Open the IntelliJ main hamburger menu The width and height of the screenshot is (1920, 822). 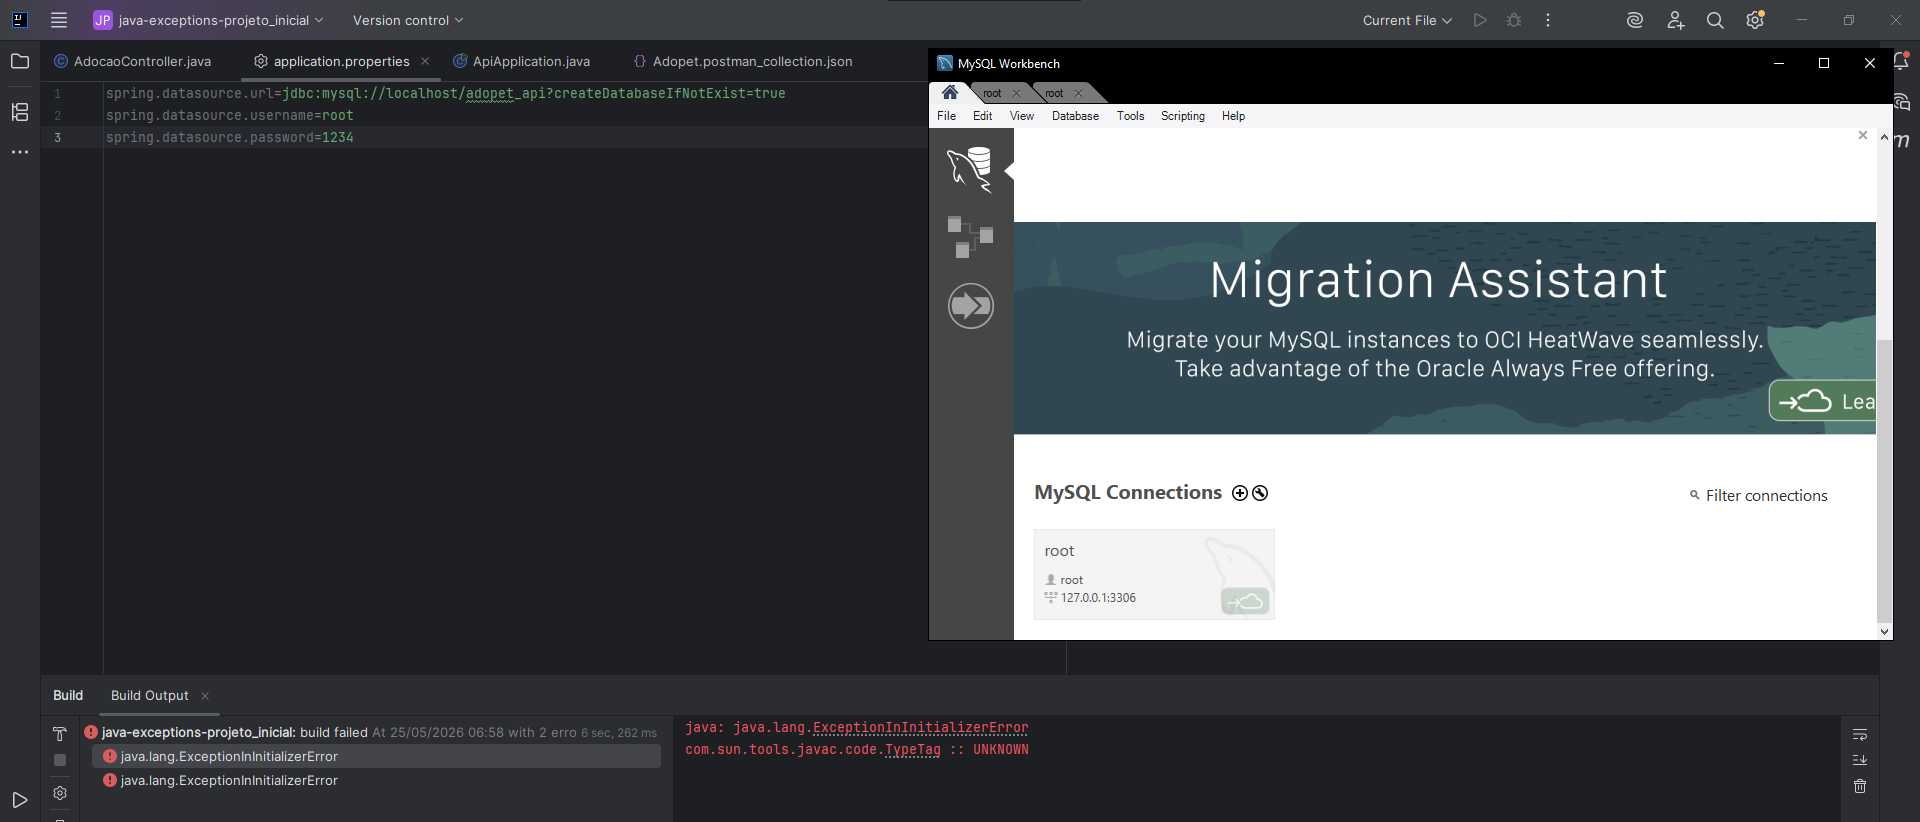59,20
